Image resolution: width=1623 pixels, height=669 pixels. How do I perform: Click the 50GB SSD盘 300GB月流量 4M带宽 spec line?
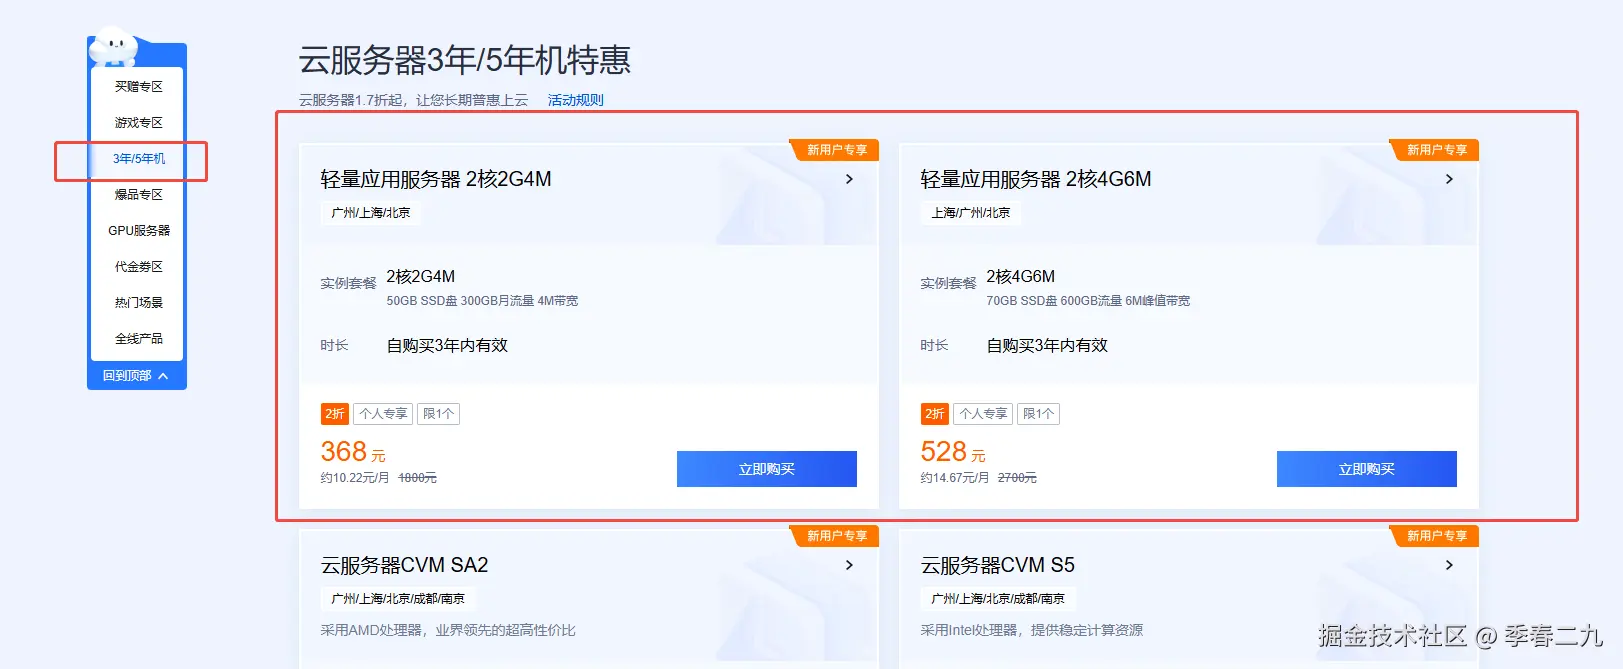[482, 301]
